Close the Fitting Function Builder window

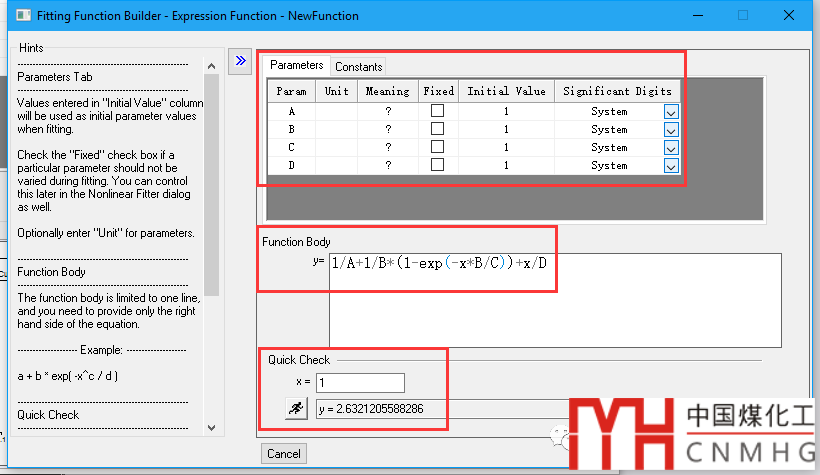[789, 15]
